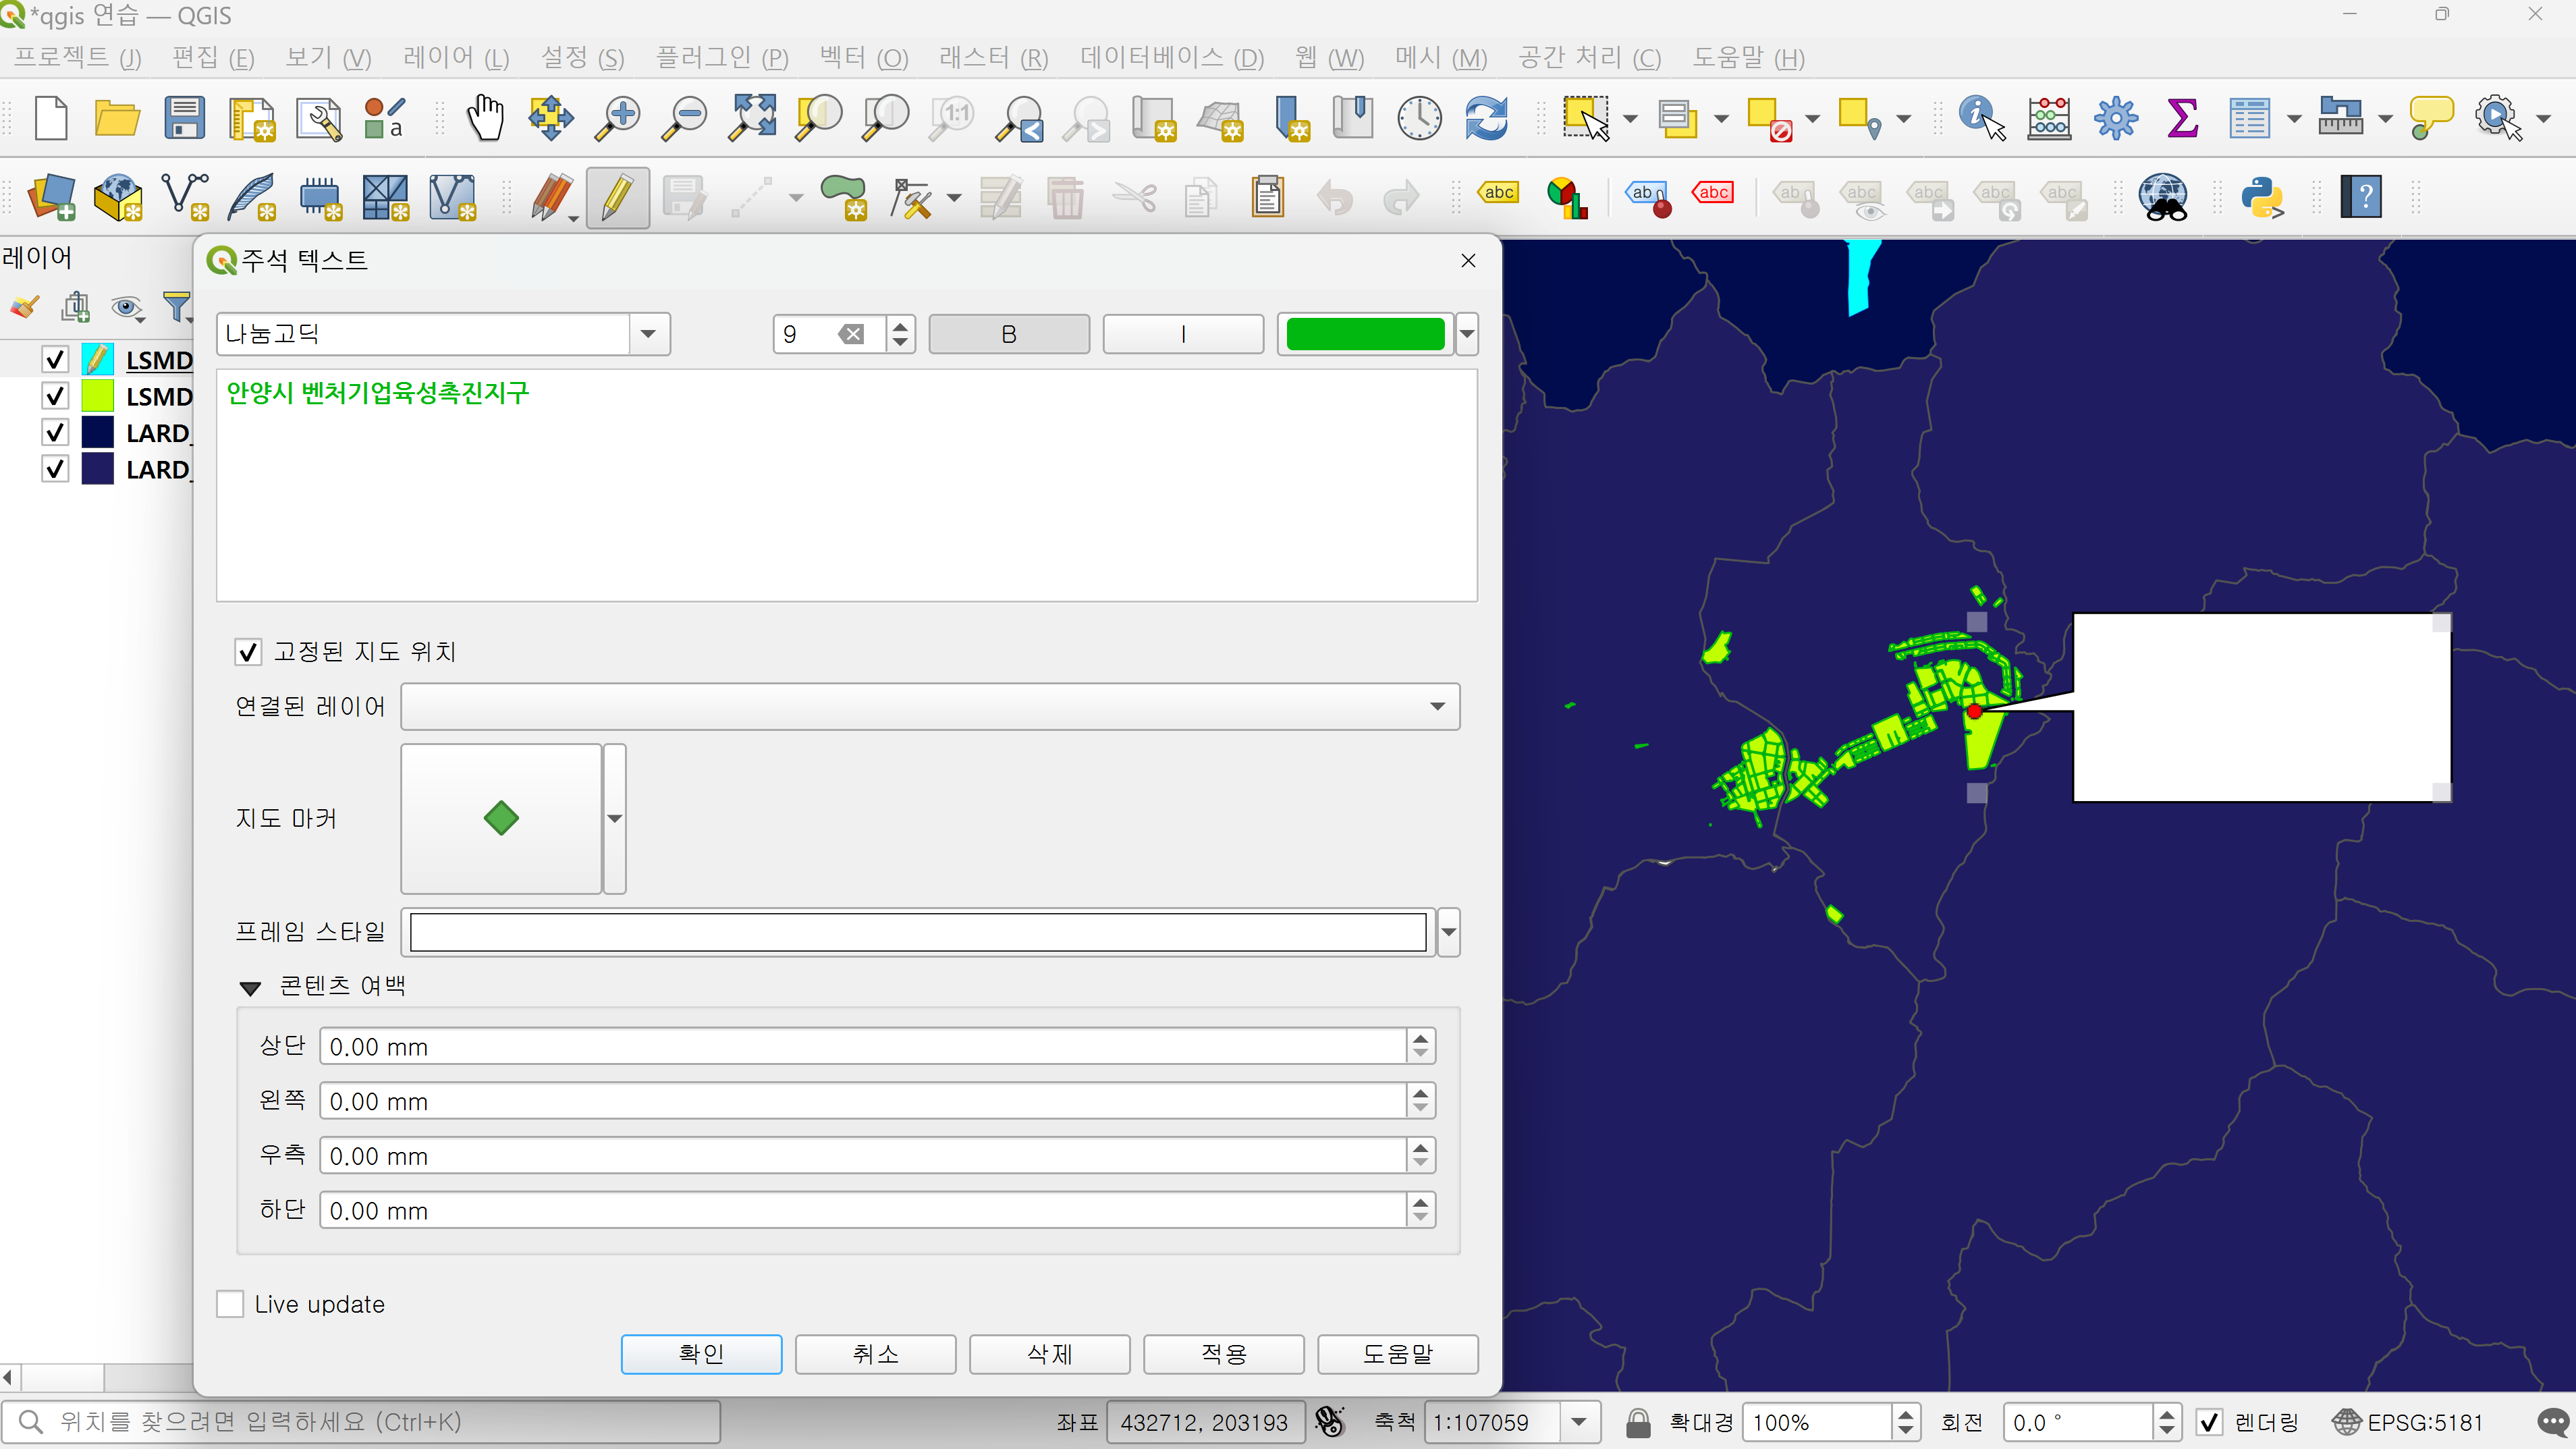Click the Identify Features tool
Viewport: 2576px width, 1449px height.
(1981, 118)
